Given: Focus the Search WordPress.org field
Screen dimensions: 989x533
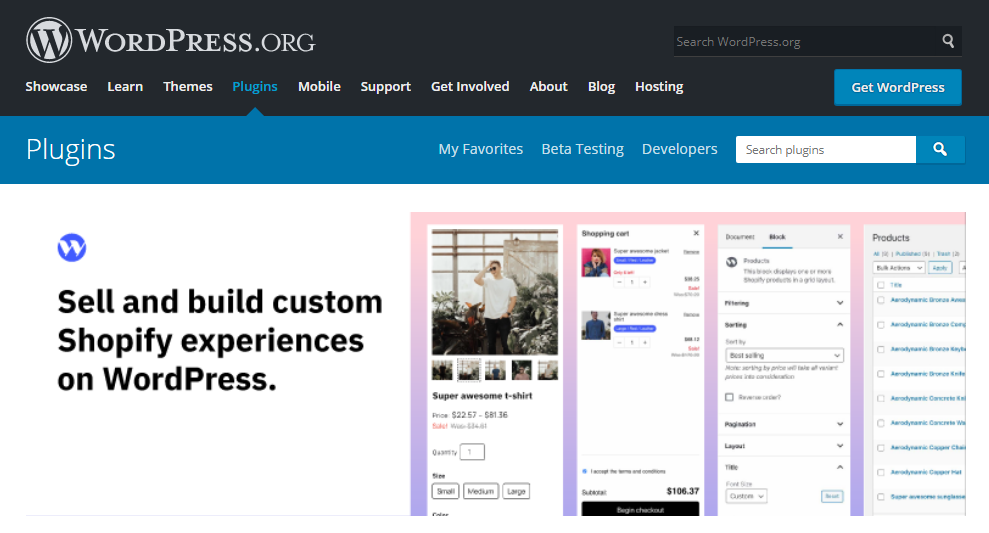Looking at the screenshot, I should (x=806, y=42).
